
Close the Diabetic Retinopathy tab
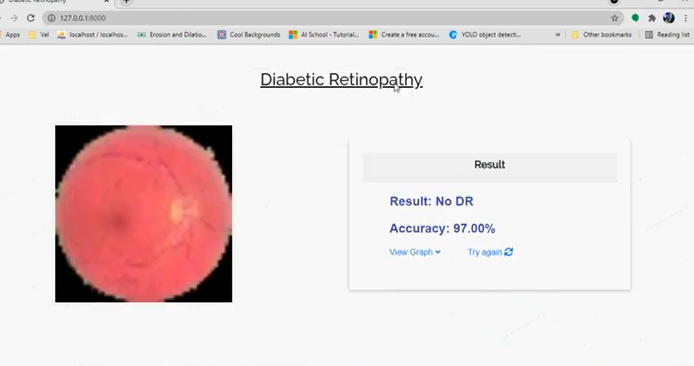click(x=107, y=1)
